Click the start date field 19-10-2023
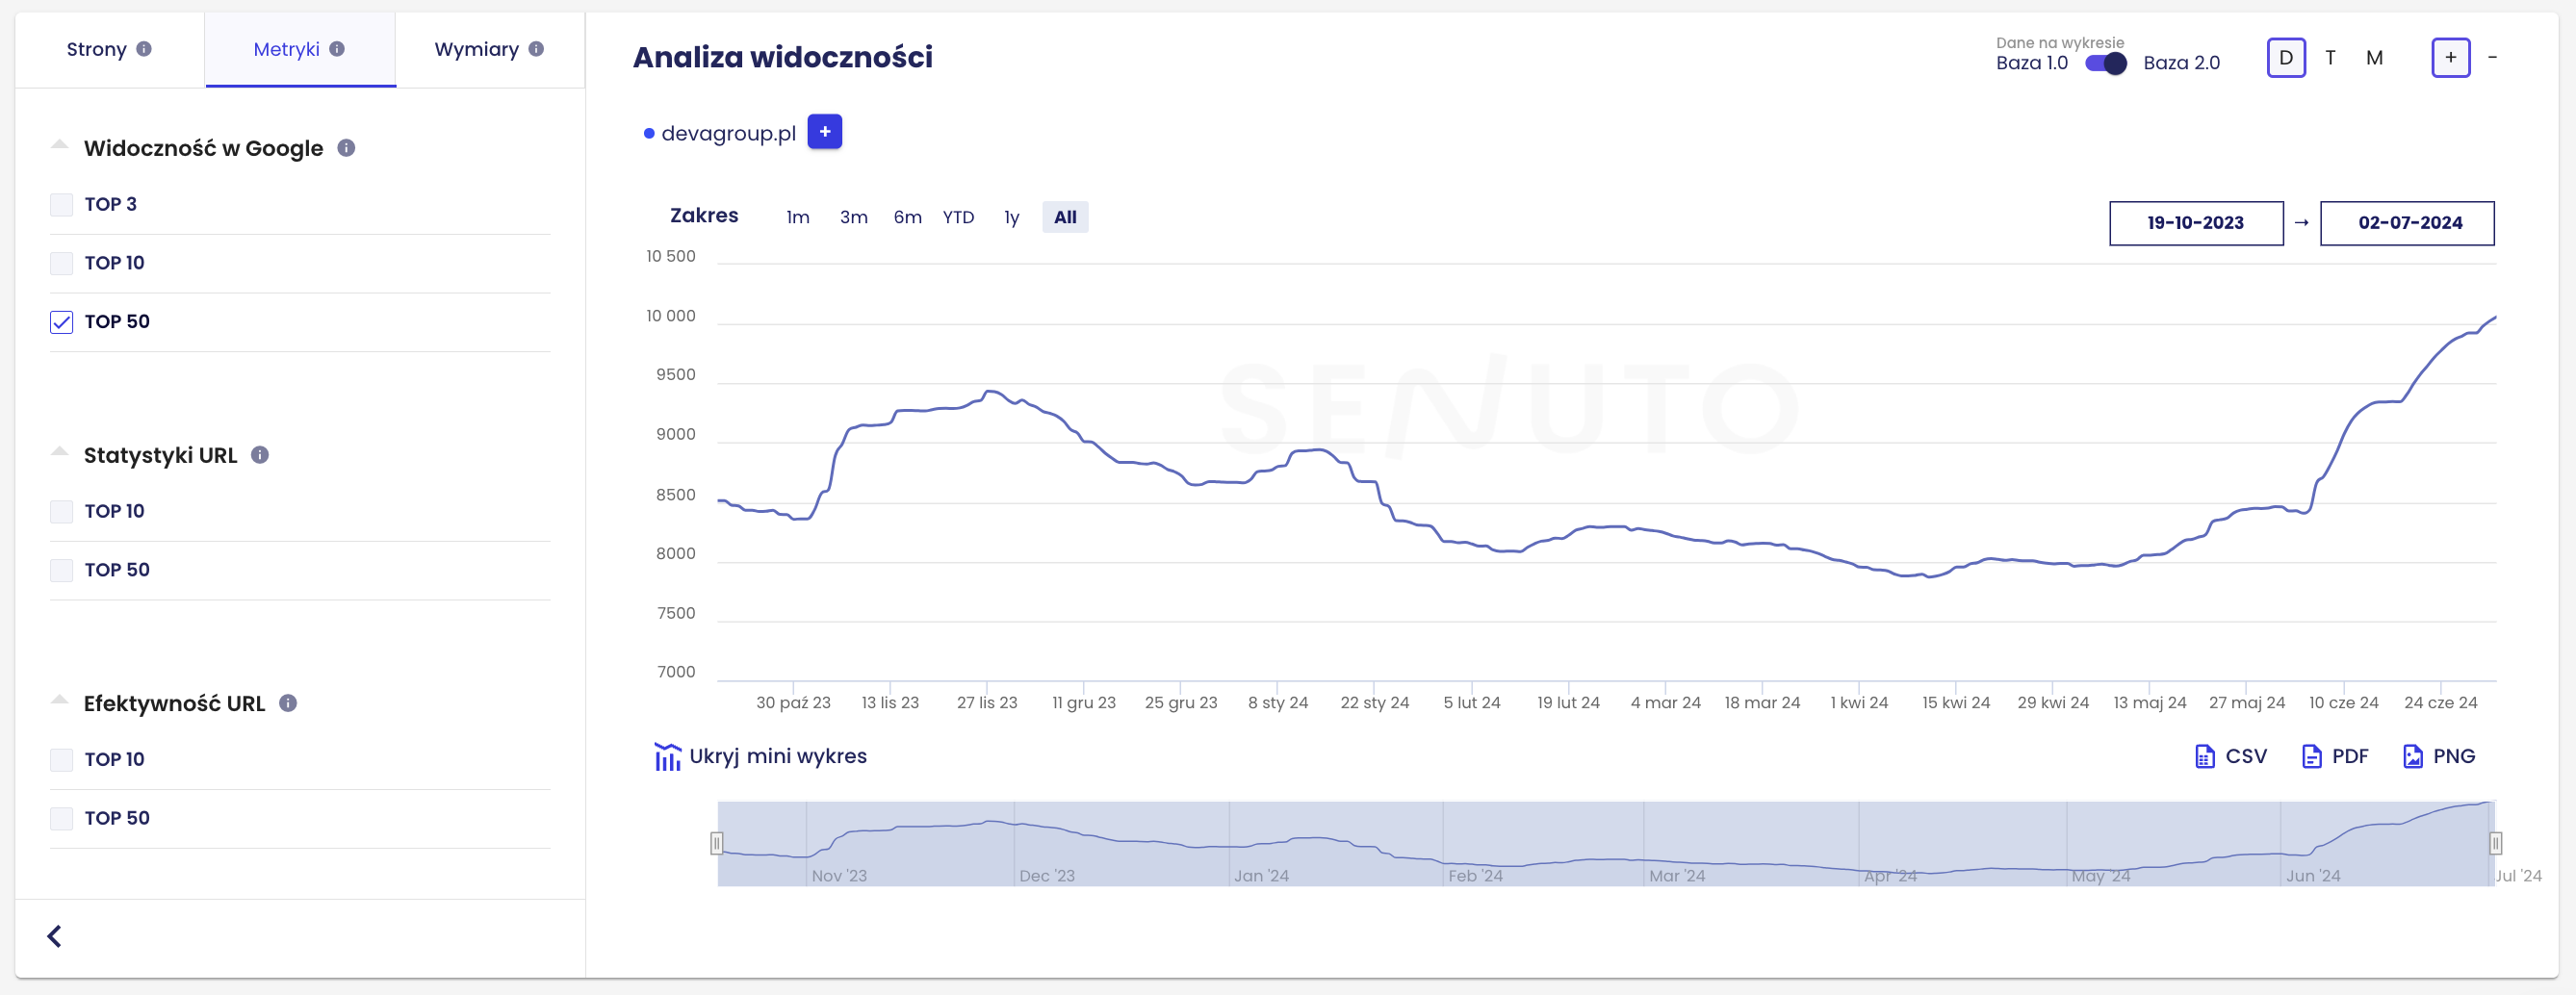This screenshot has width=2576, height=995. [x=2195, y=223]
